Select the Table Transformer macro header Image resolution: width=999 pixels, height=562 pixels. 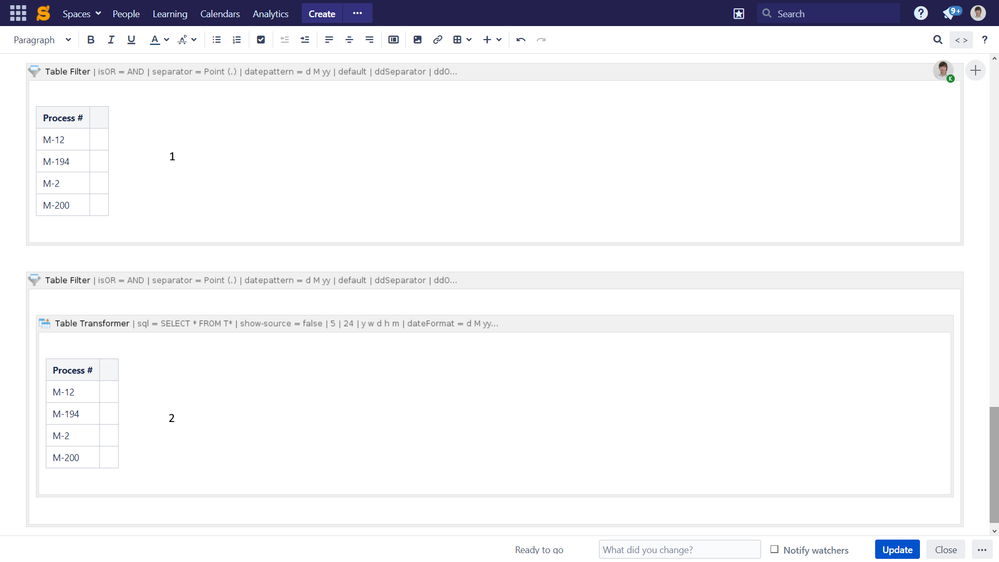tap(494, 323)
